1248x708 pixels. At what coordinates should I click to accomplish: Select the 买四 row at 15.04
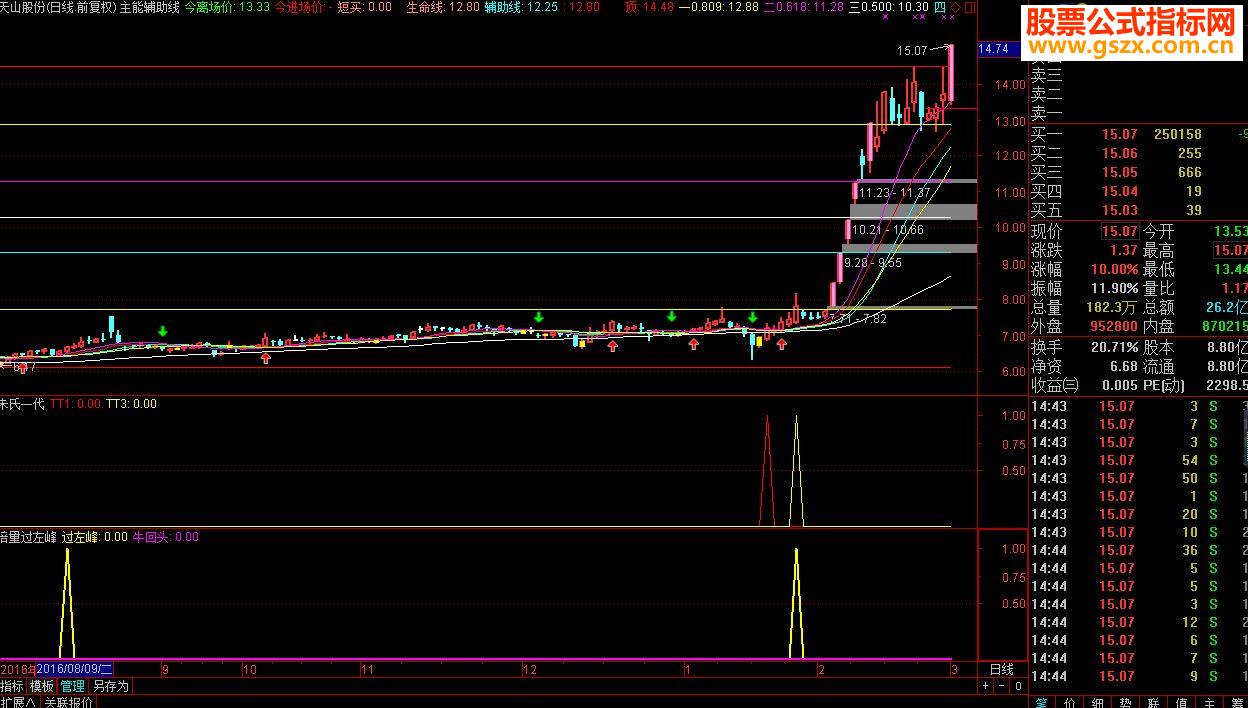coord(1139,191)
